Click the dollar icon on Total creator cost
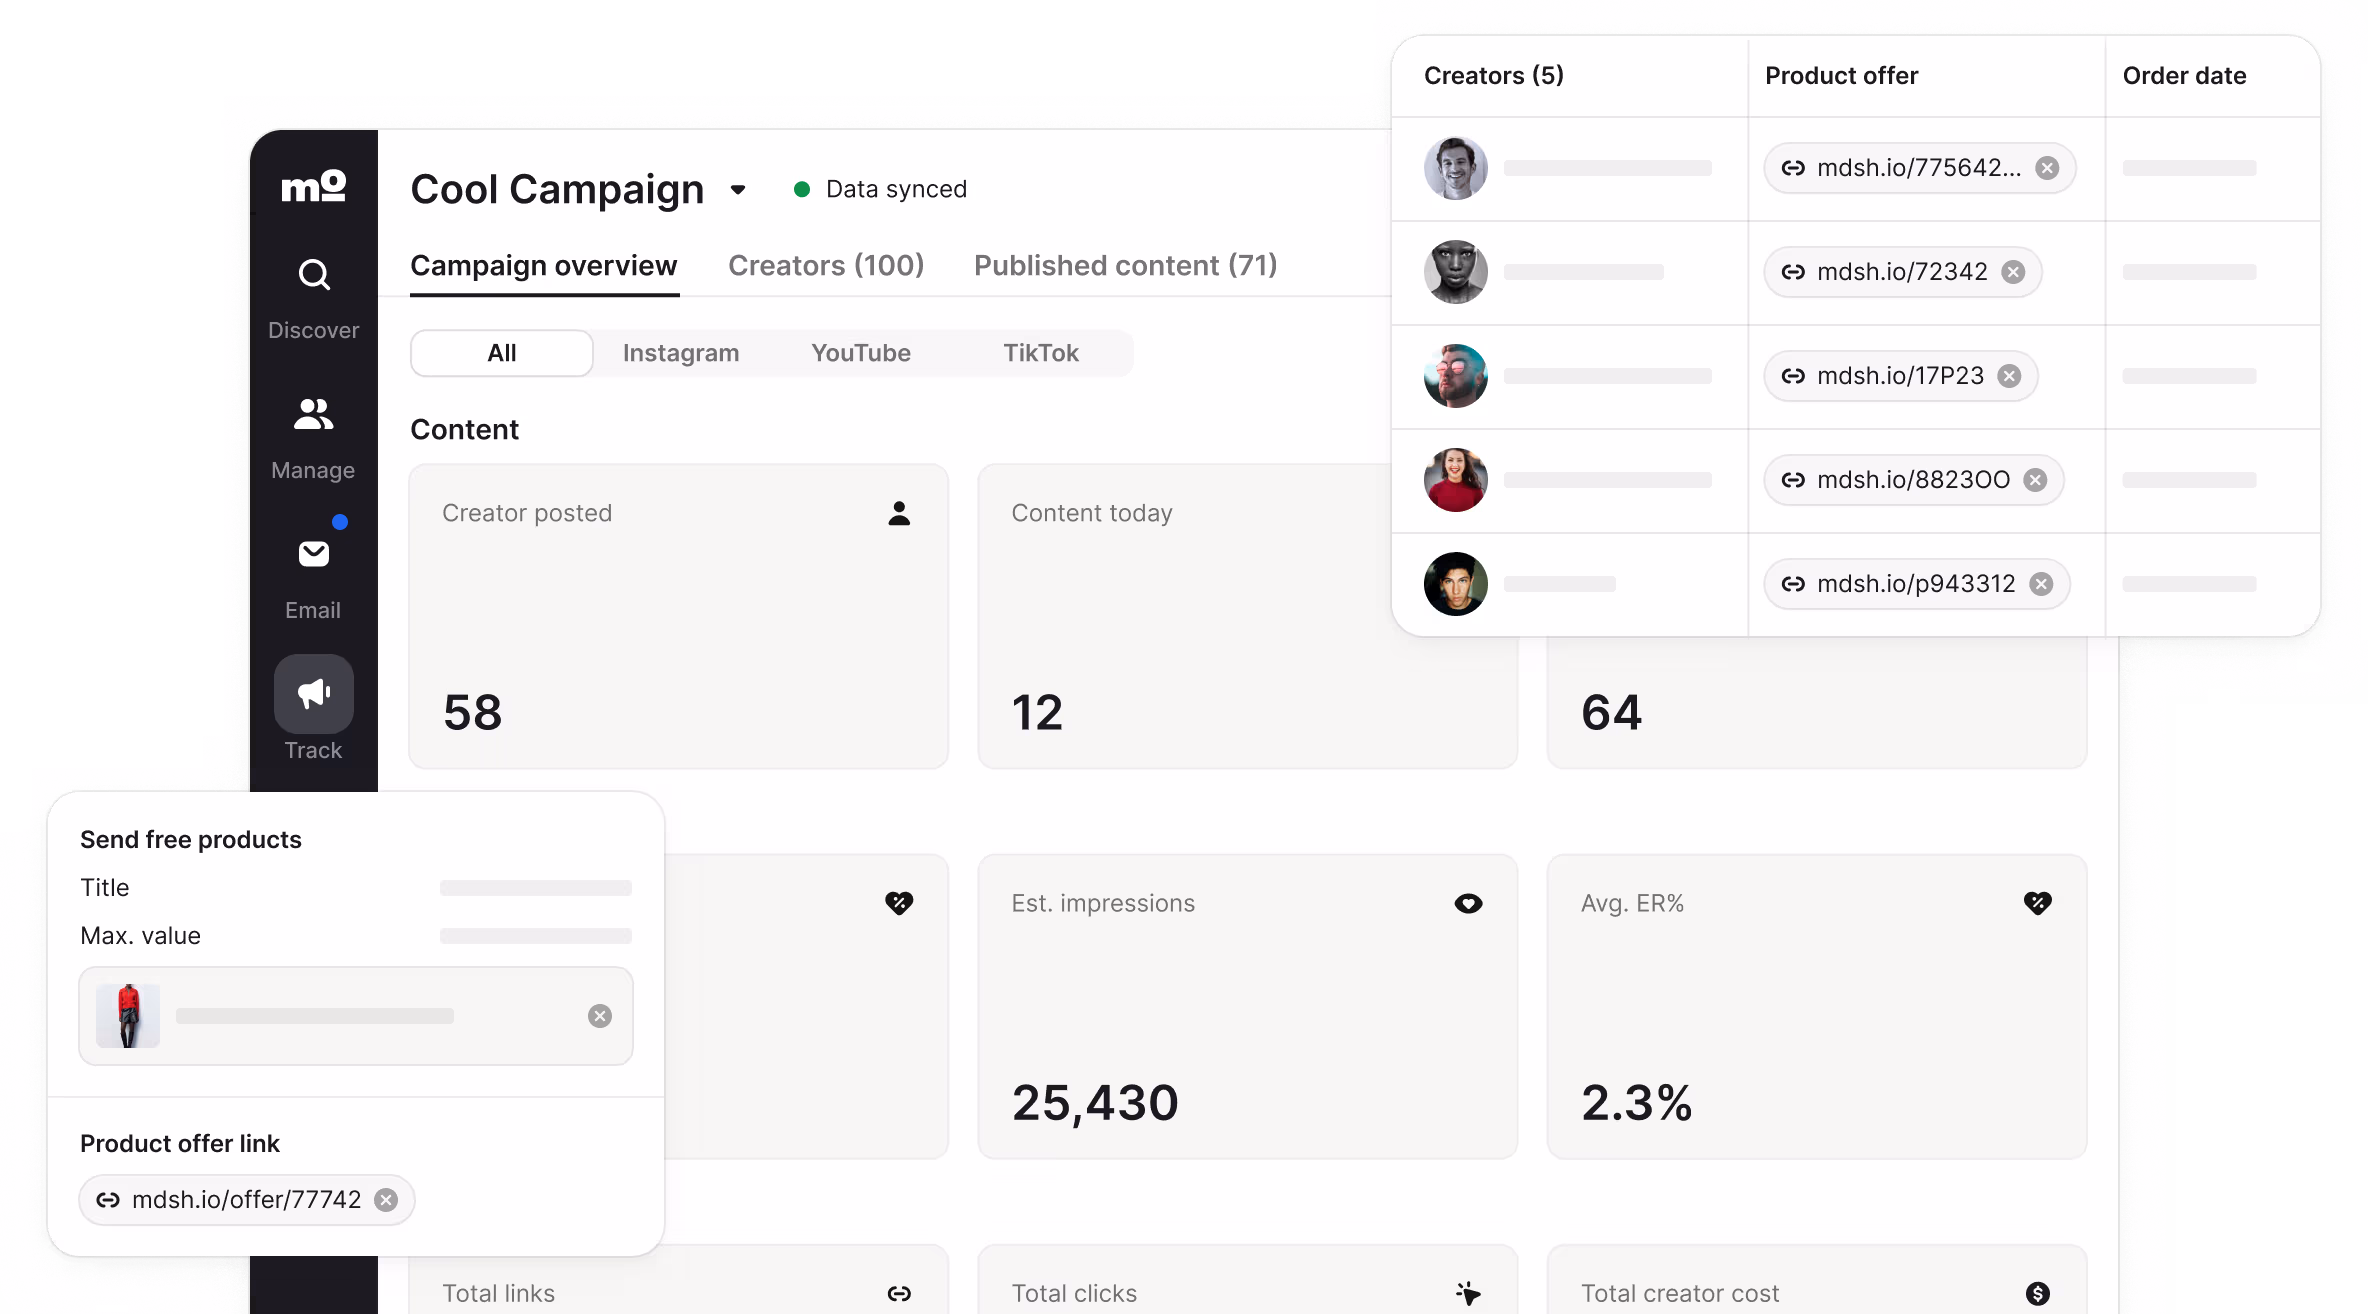This screenshot has width=2368, height=1314. click(x=2037, y=1294)
